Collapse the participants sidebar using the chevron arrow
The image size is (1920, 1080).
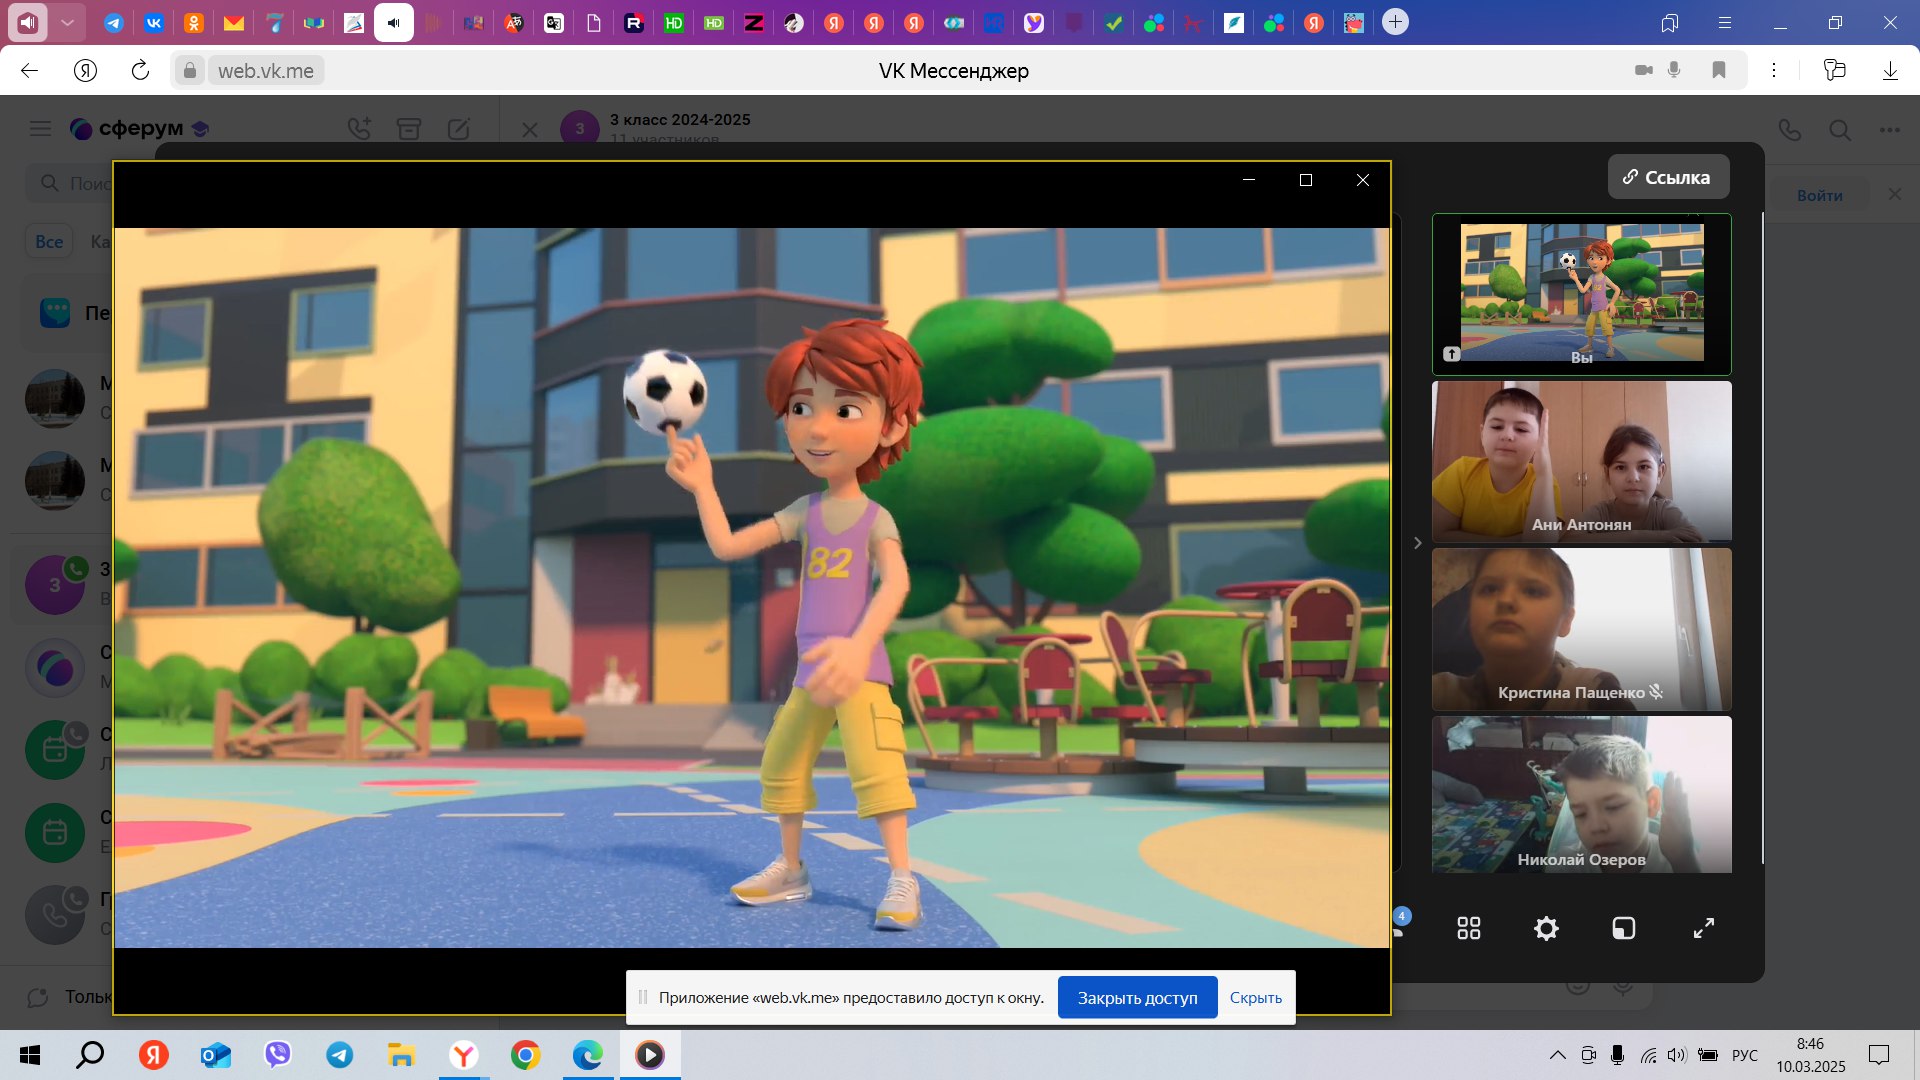(x=1417, y=543)
